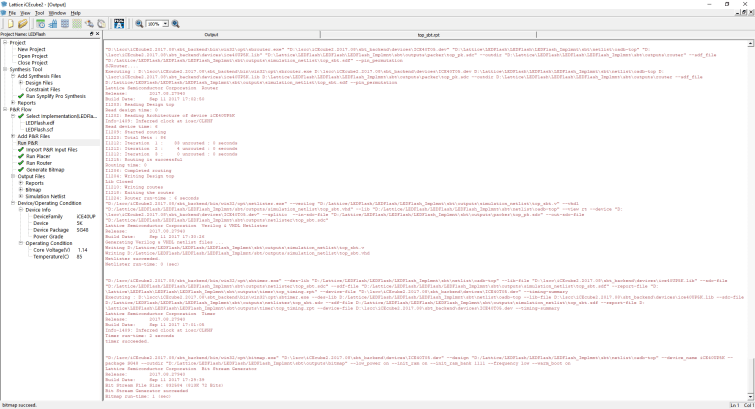The image size is (755, 409).
Task: Collapse the P&R Flow tree section
Action: pyautogui.click(x=5, y=109)
